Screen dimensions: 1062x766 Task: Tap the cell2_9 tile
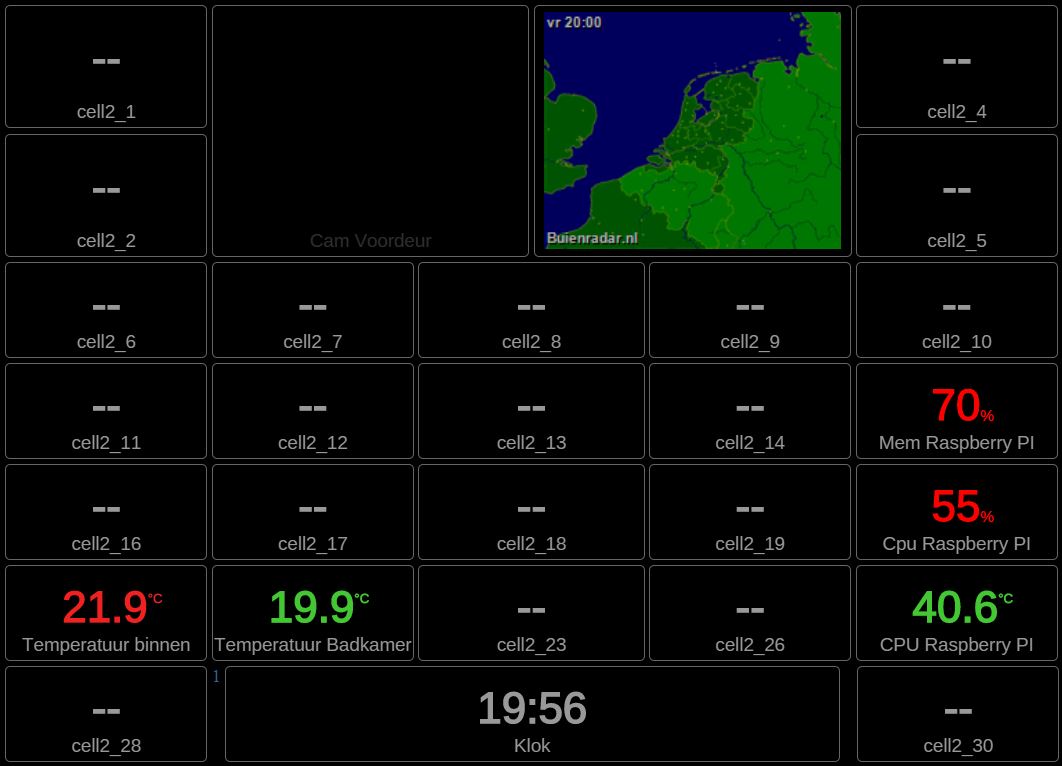750,310
